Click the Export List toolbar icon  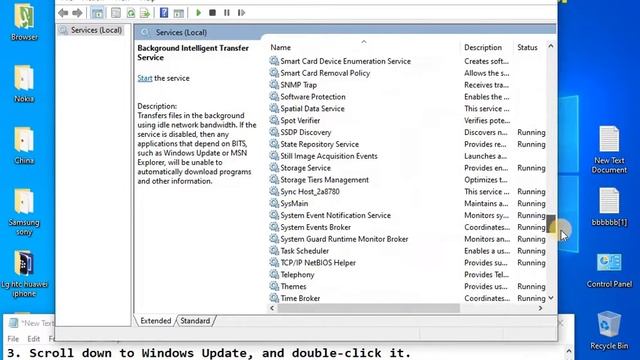(145, 13)
